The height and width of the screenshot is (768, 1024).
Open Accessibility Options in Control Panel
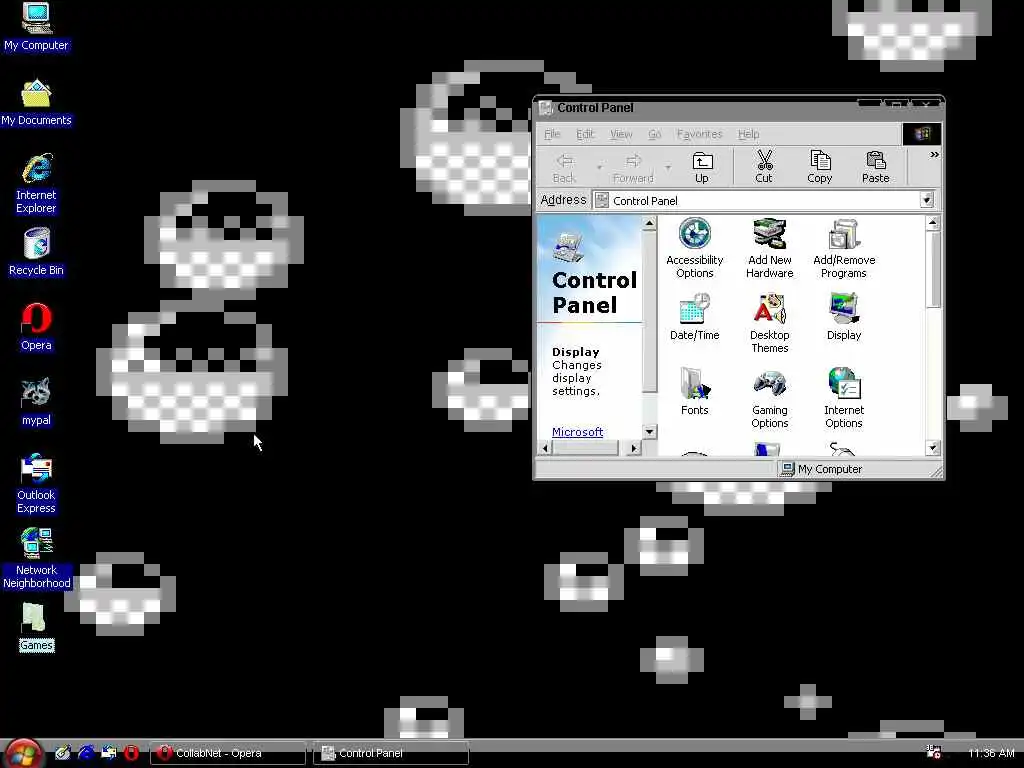pyautogui.click(x=694, y=248)
